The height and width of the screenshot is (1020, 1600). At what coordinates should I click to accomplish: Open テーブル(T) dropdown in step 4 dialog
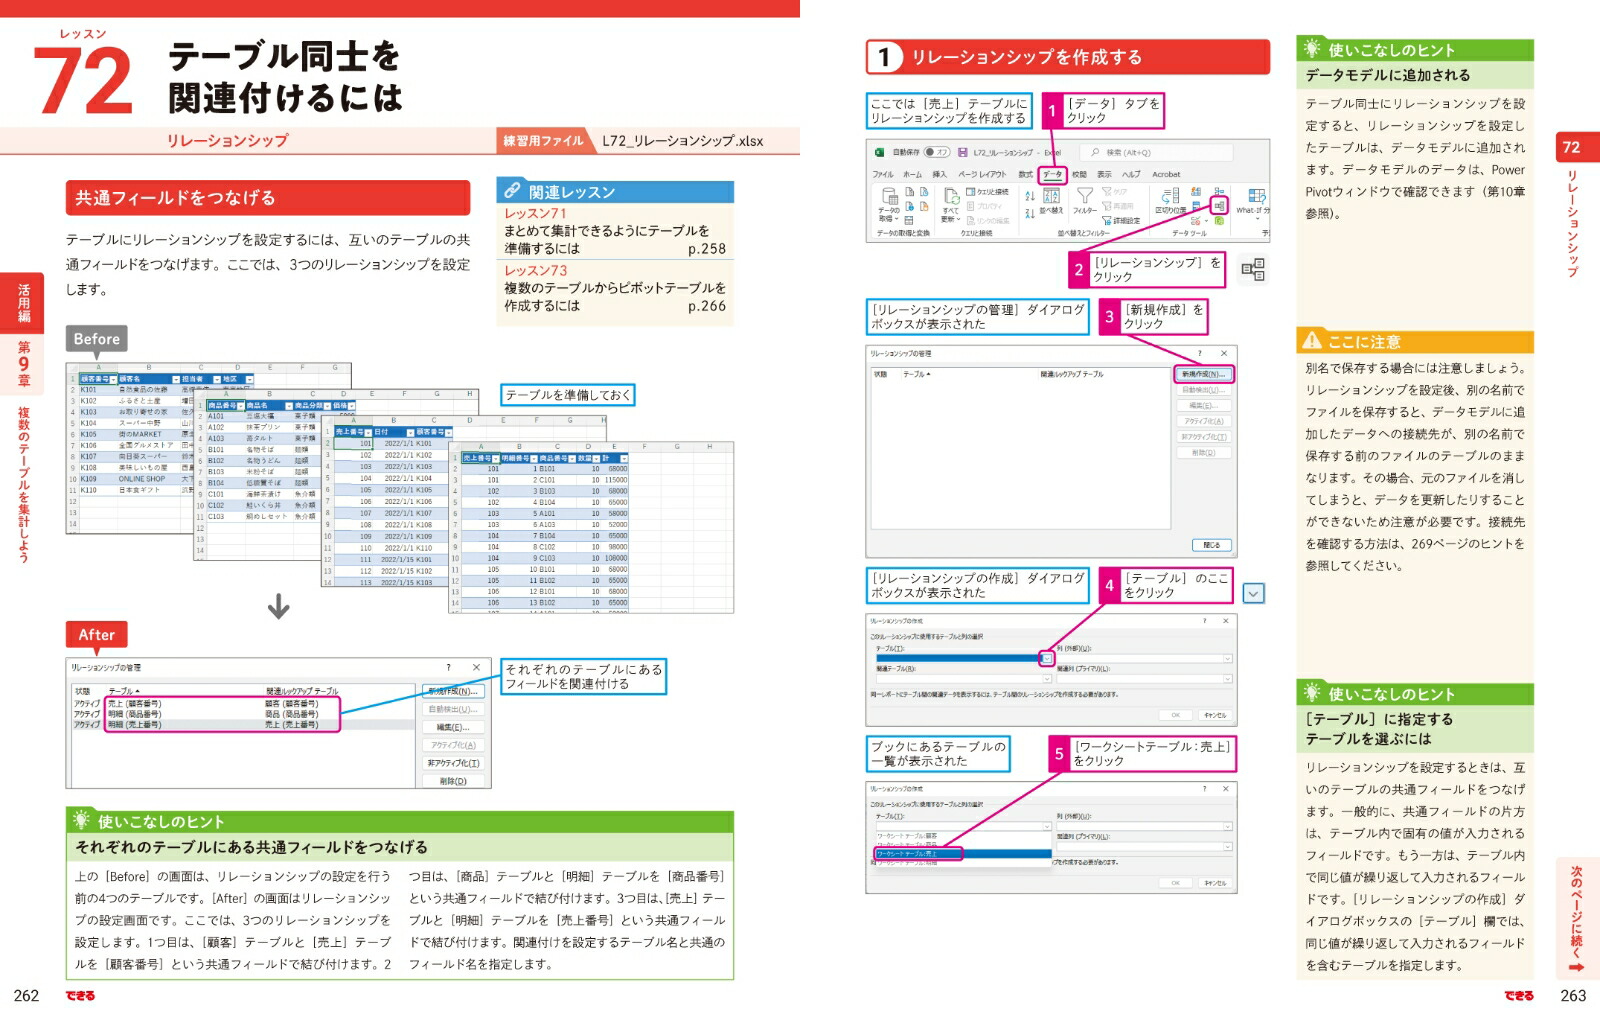pyautogui.click(x=1047, y=659)
